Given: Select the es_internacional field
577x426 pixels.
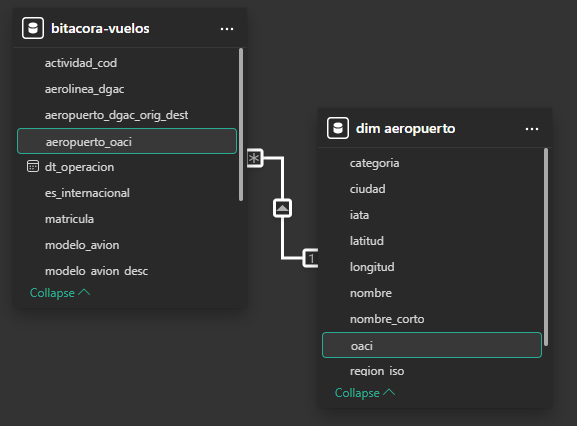Looking at the screenshot, I should (127, 193).
